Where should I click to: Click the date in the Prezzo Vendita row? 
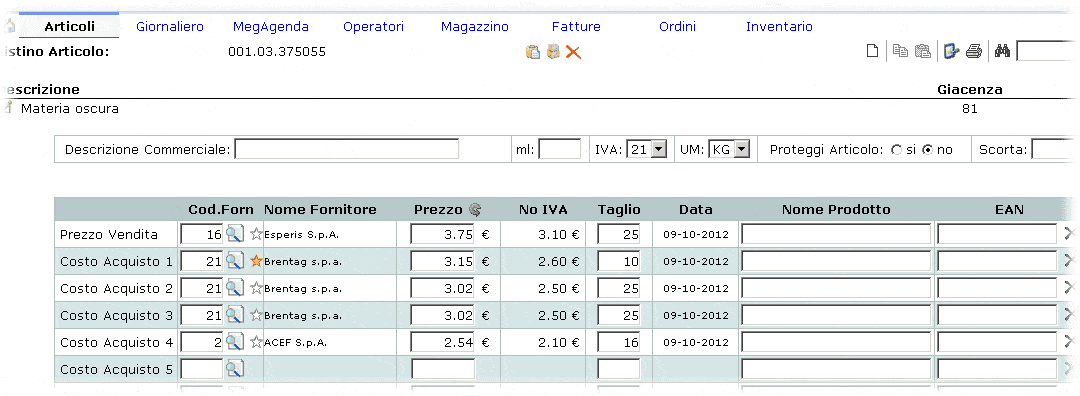click(696, 234)
